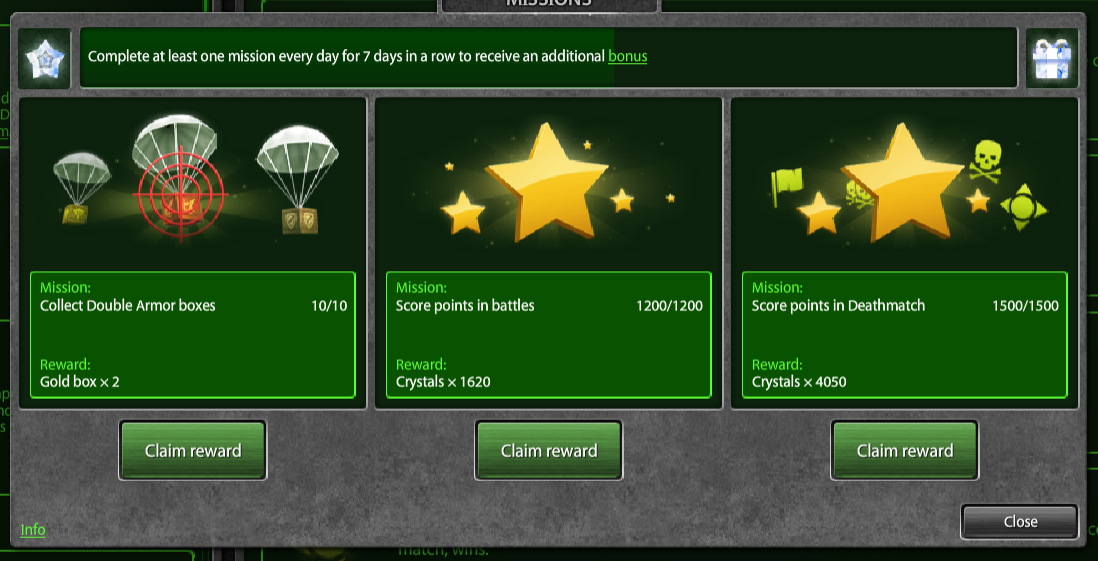Open the Info link
Viewport: 1098px width, 561px height.
[33, 529]
